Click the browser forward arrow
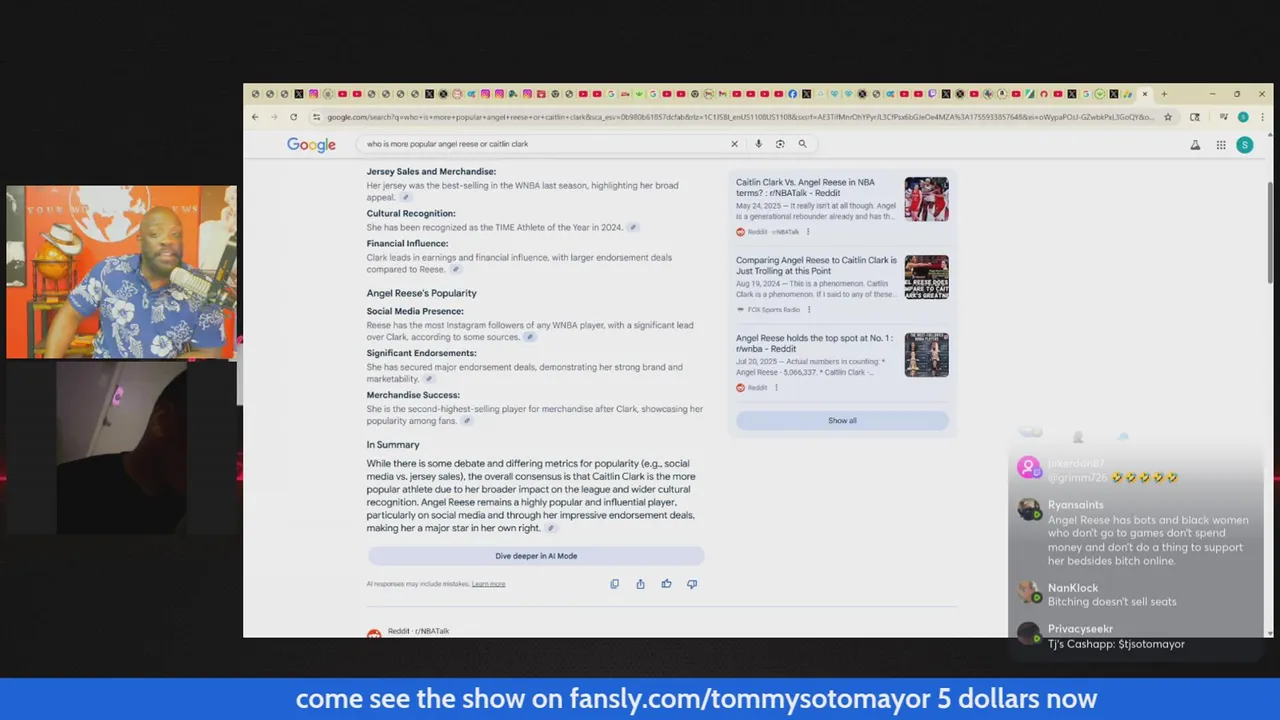This screenshot has width=1280, height=720. coord(273,117)
